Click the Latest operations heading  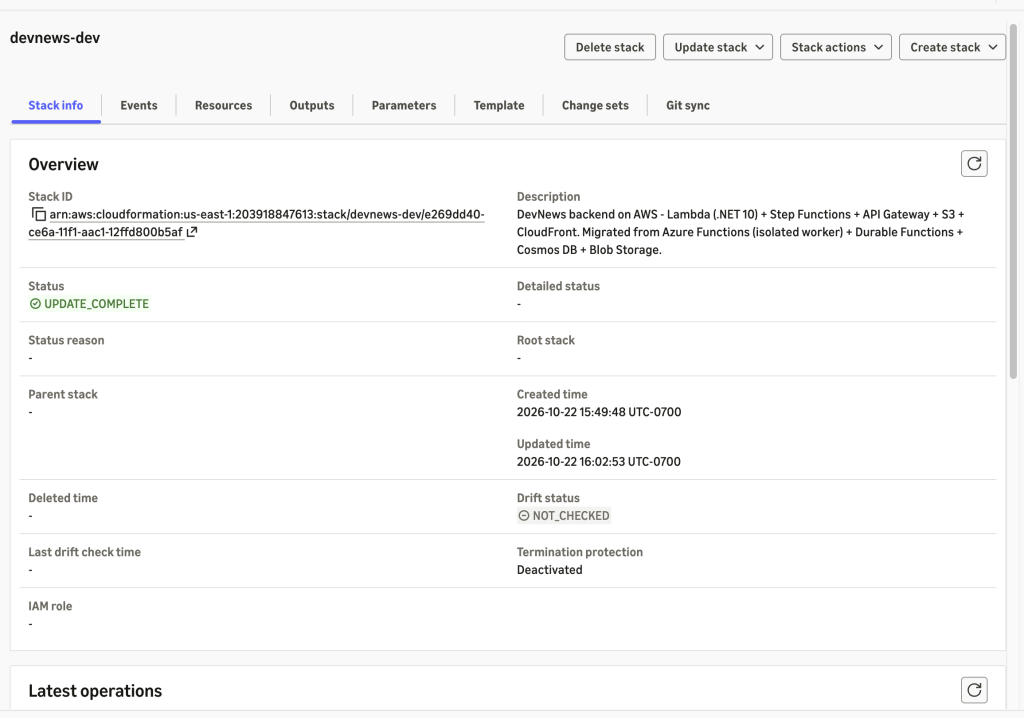coord(95,691)
